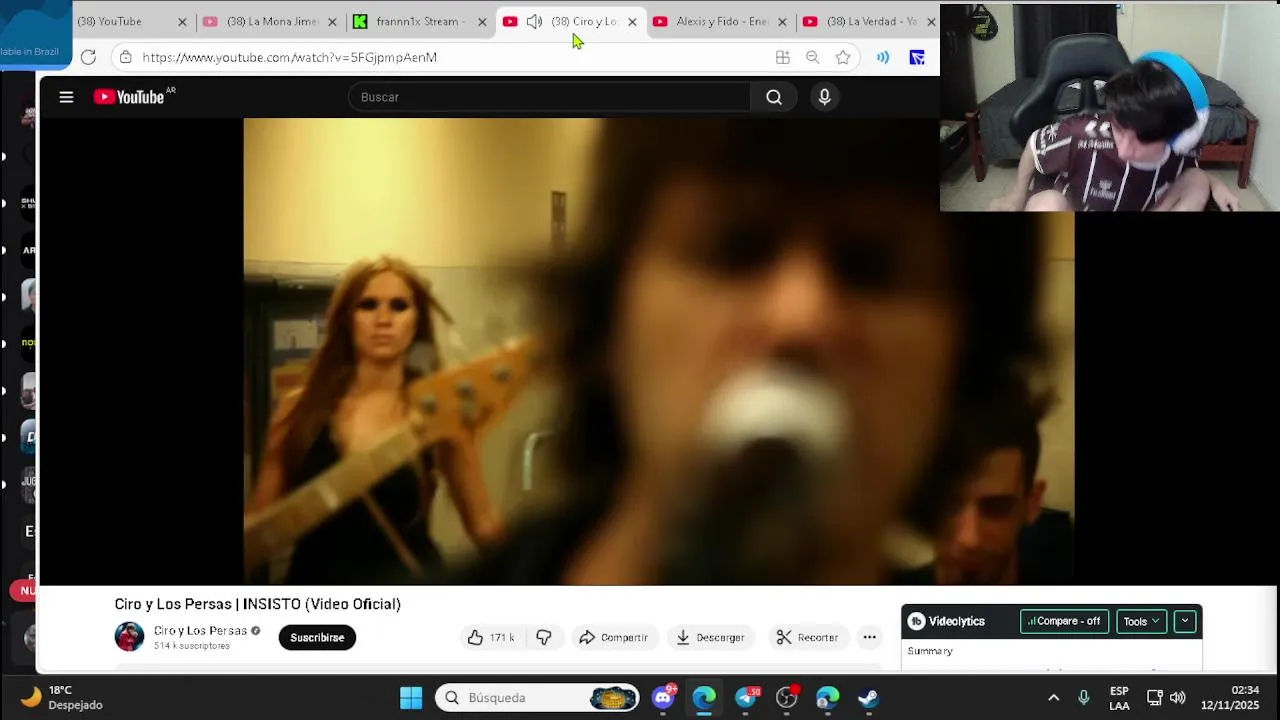This screenshot has height=720, width=1280.
Task: Open the second Edge profile taskbar icon
Action: pyautogui.click(x=828, y=697)
